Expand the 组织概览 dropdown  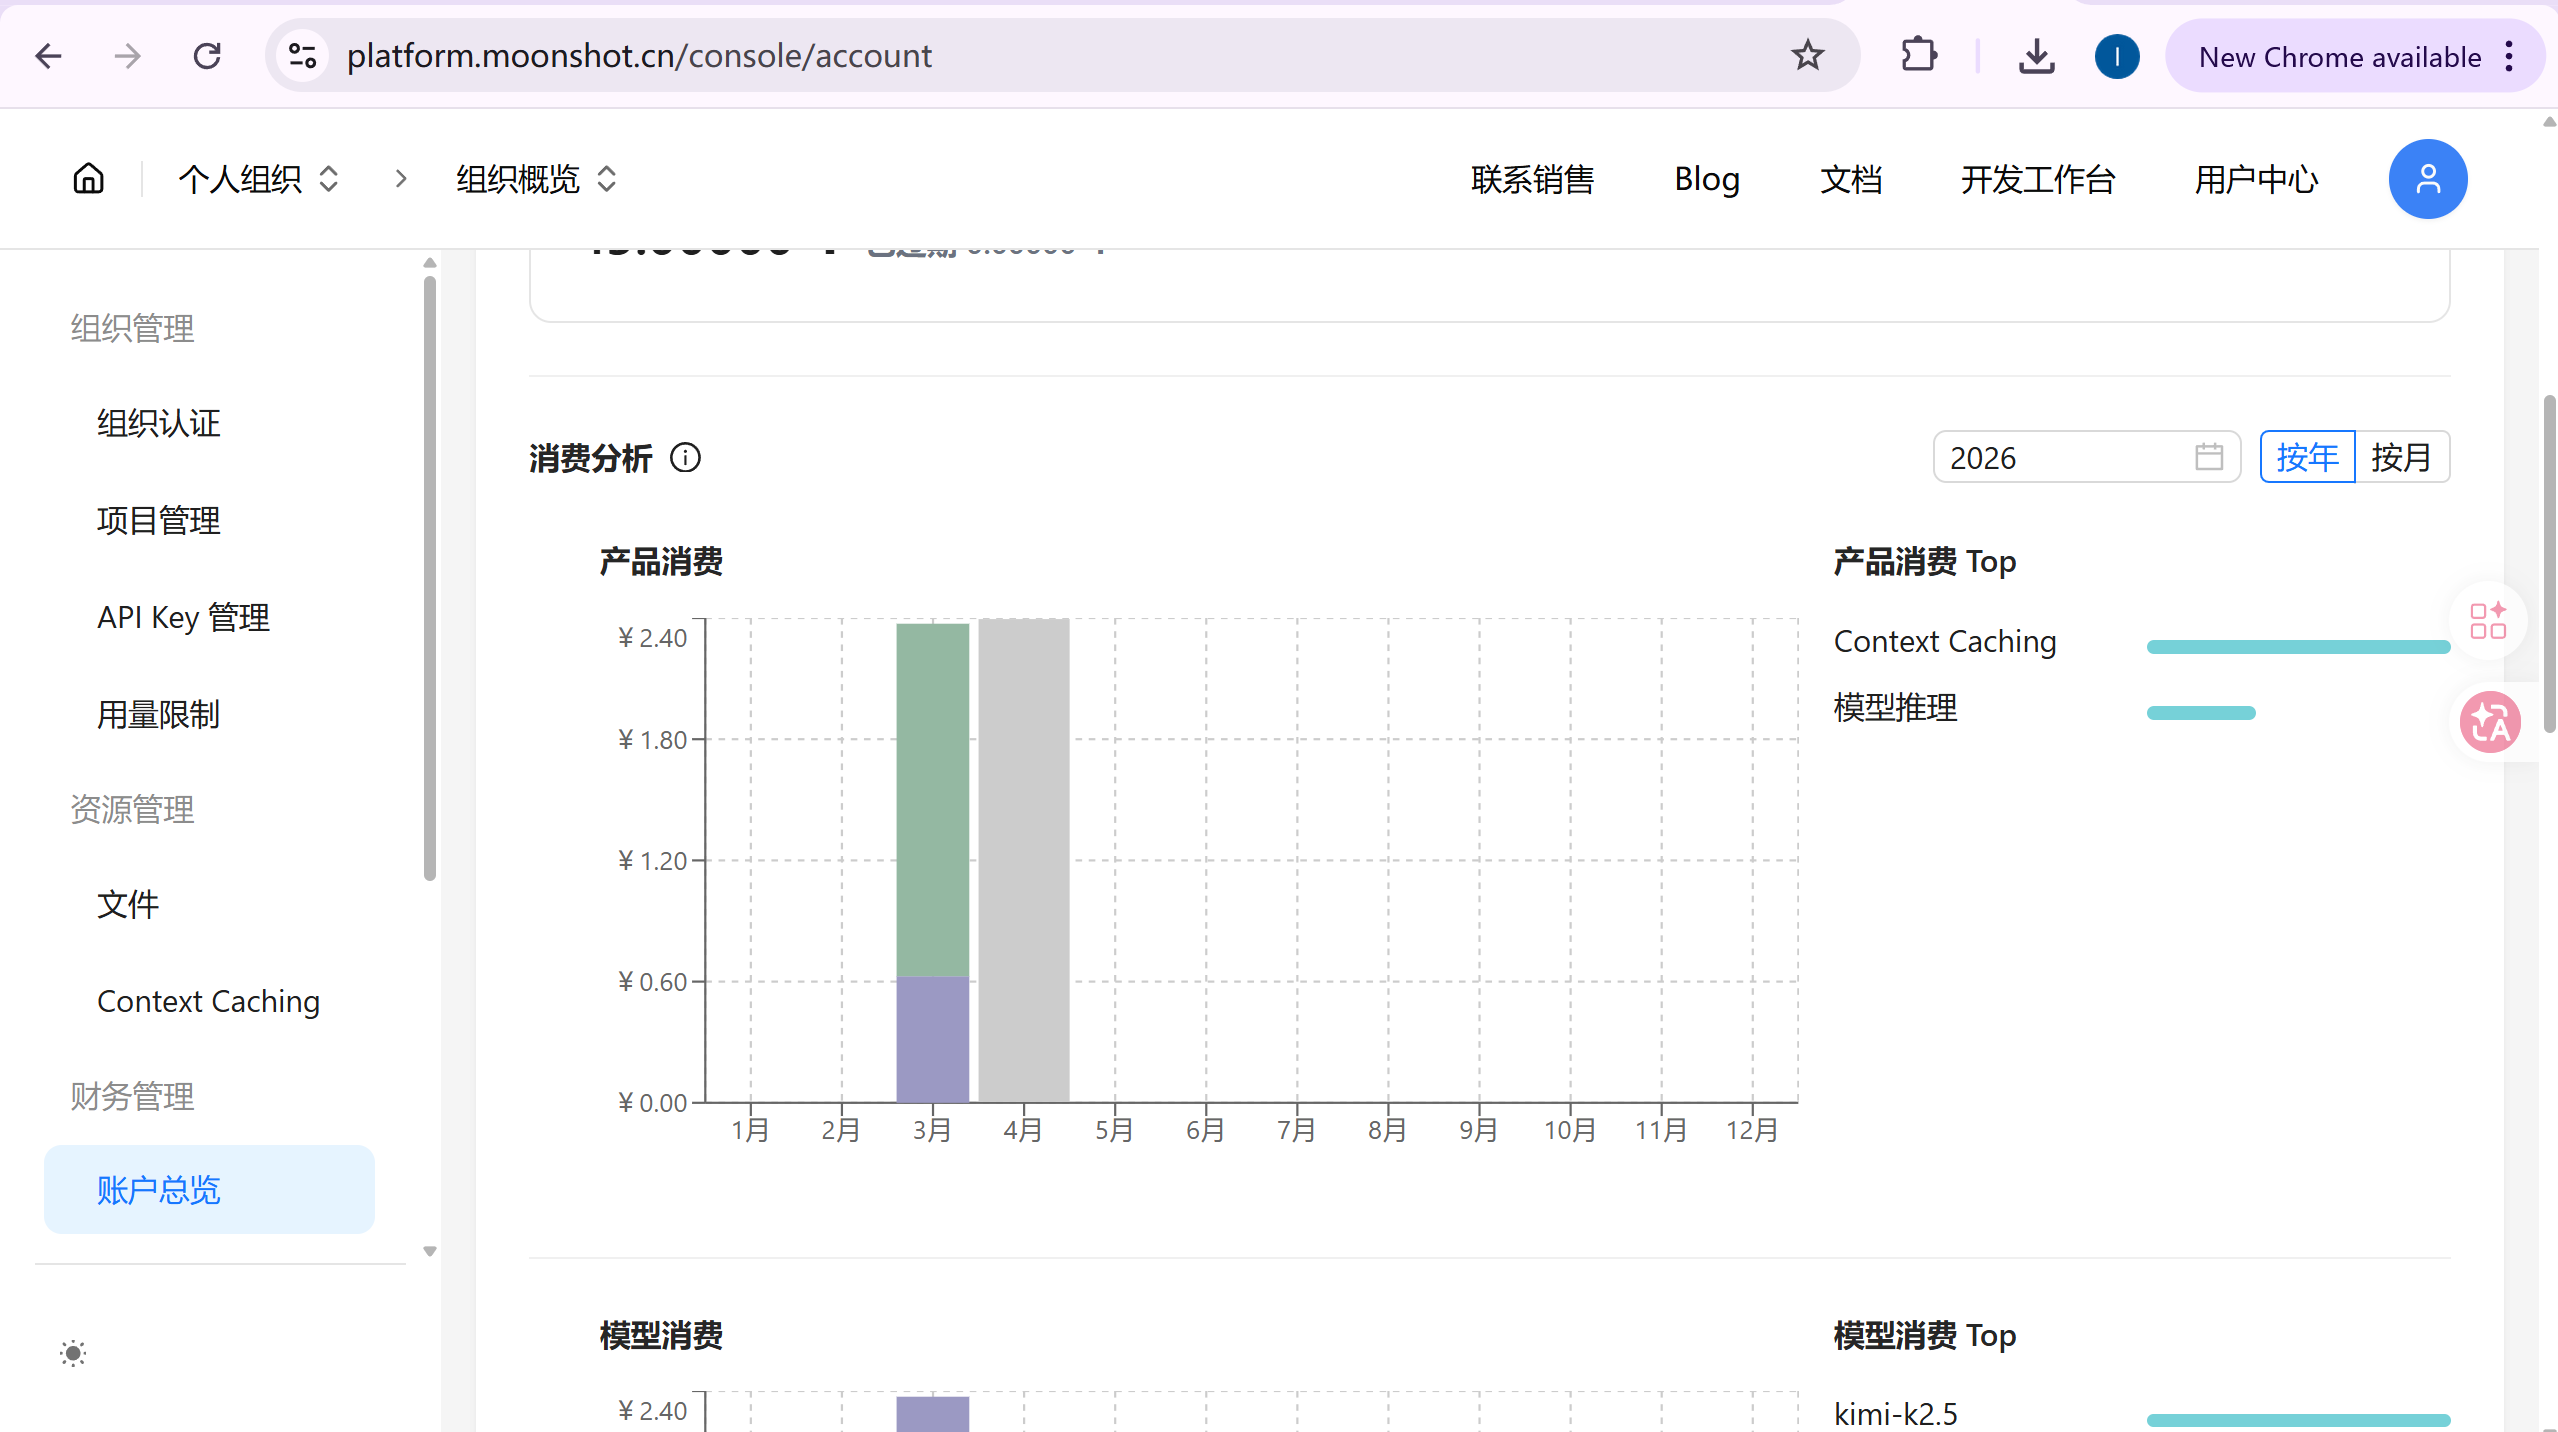coord(536,179)
